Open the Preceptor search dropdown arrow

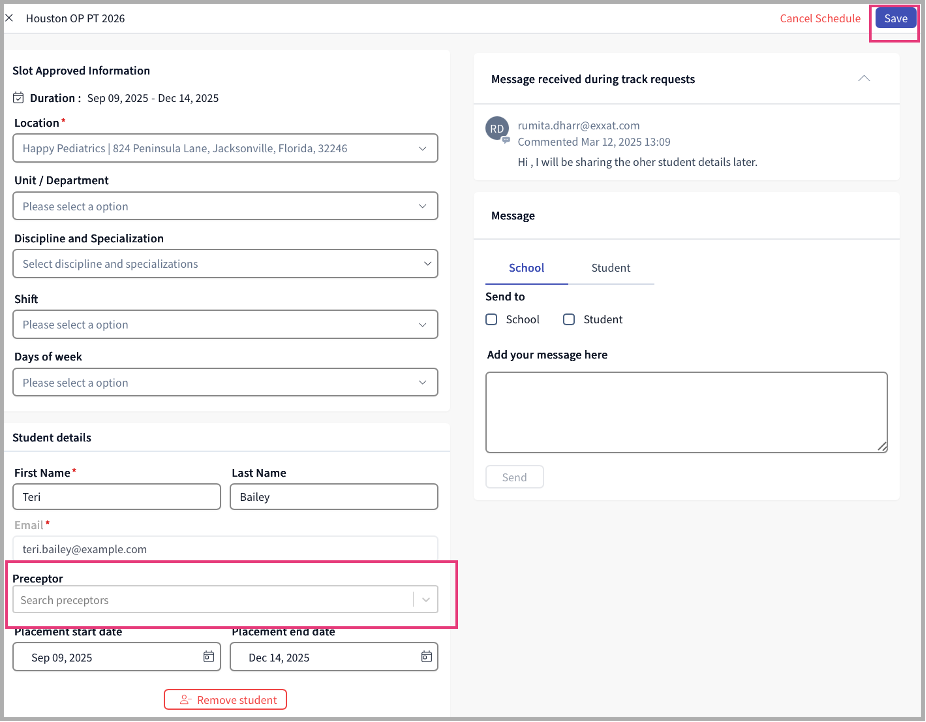(x=427, y=600)
